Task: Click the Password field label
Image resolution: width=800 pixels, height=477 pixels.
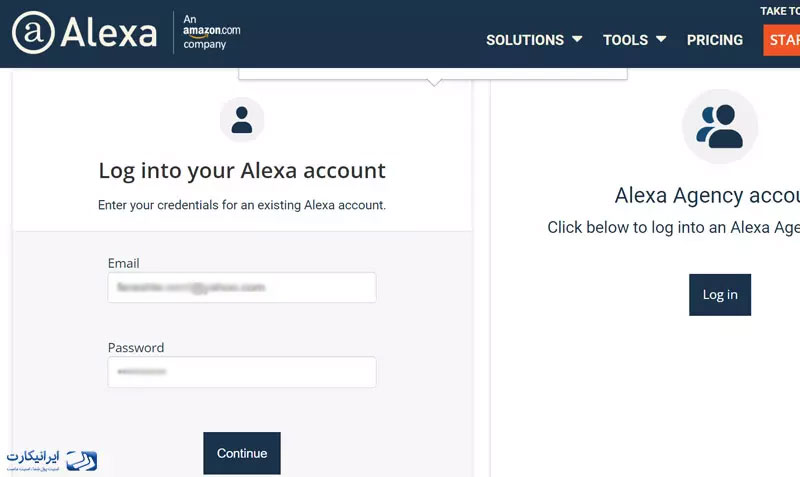Action: click(x=136, y=347)
